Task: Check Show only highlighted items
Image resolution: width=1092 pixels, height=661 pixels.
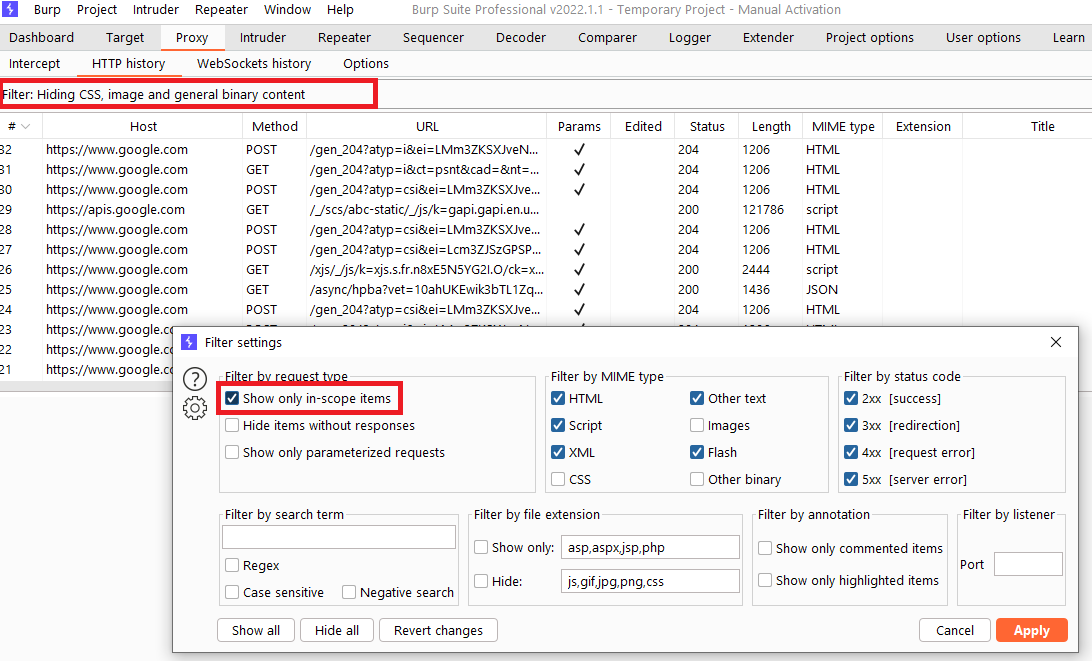Action: click(x=765, y=580)
